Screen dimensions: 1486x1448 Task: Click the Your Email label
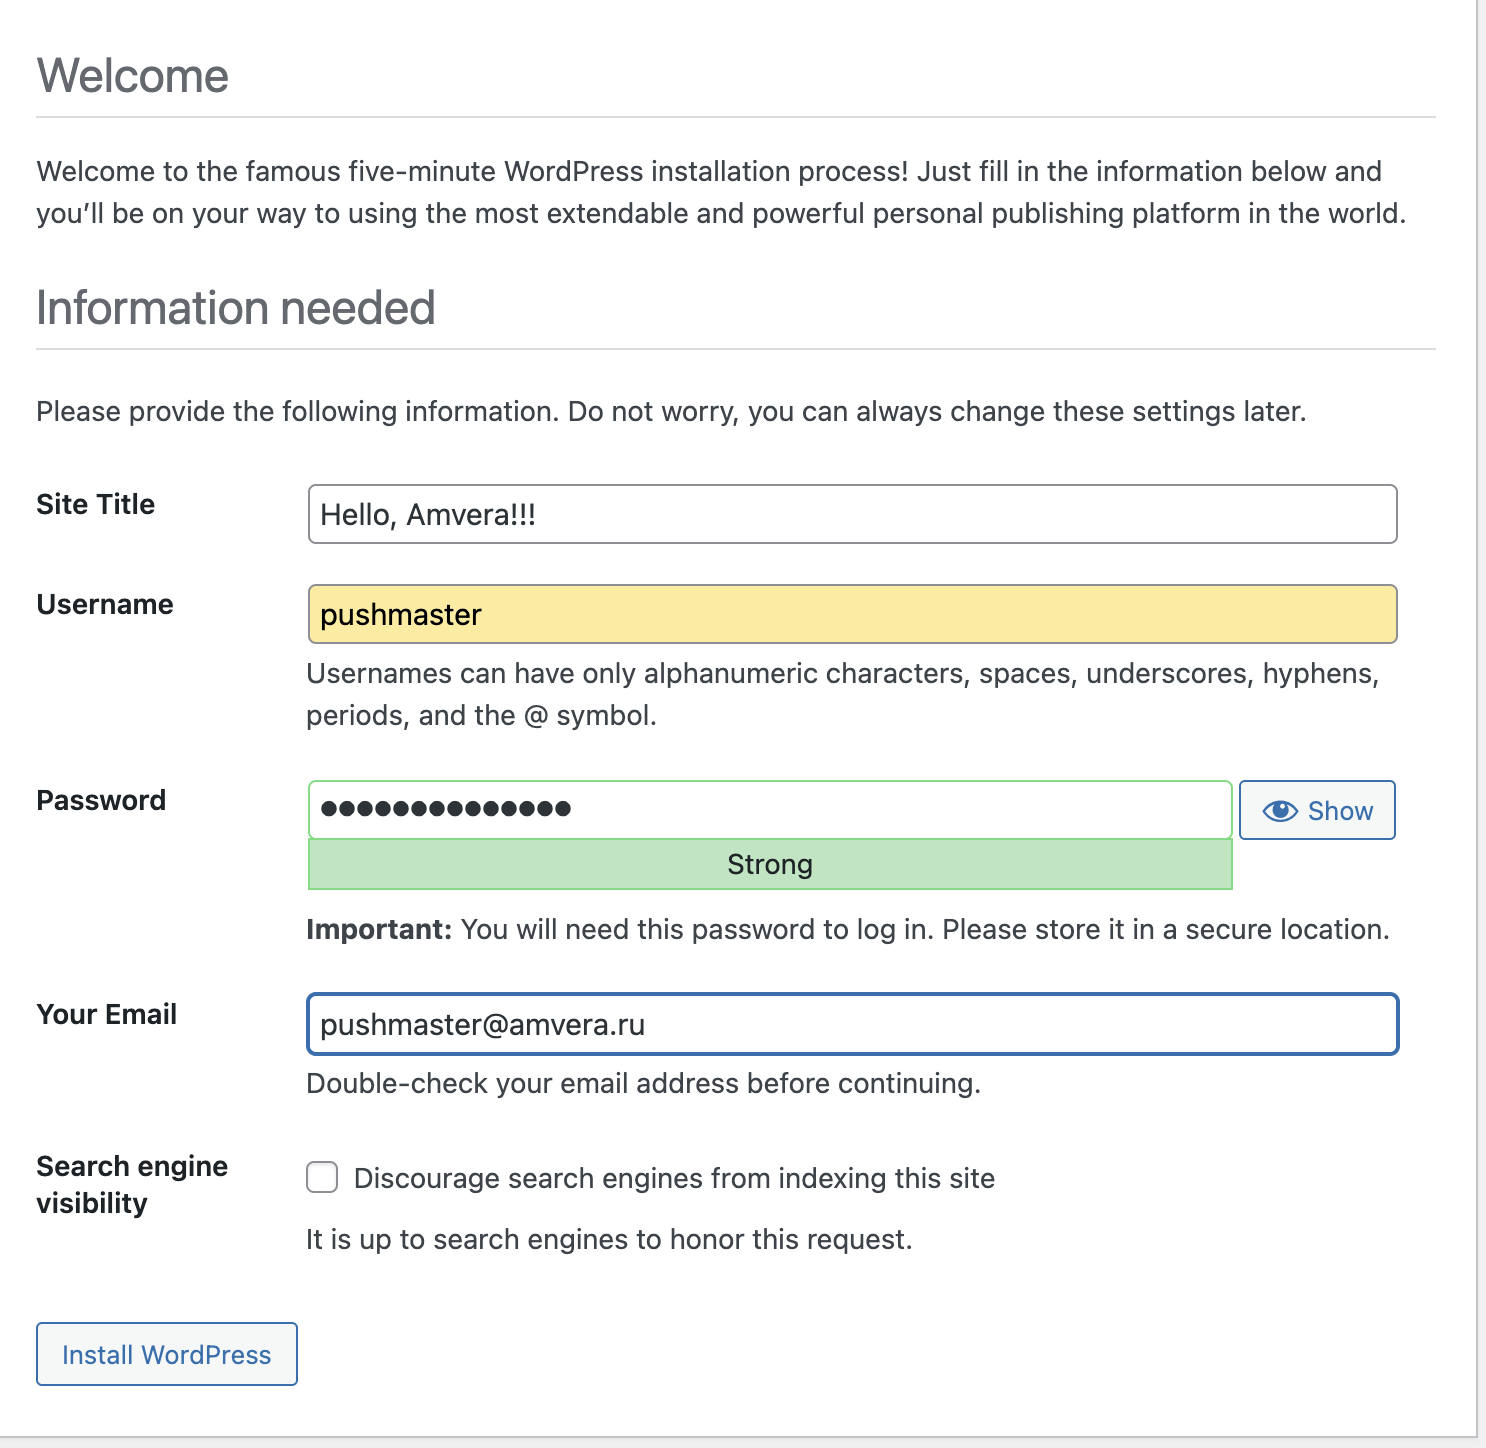[107, 1014]
